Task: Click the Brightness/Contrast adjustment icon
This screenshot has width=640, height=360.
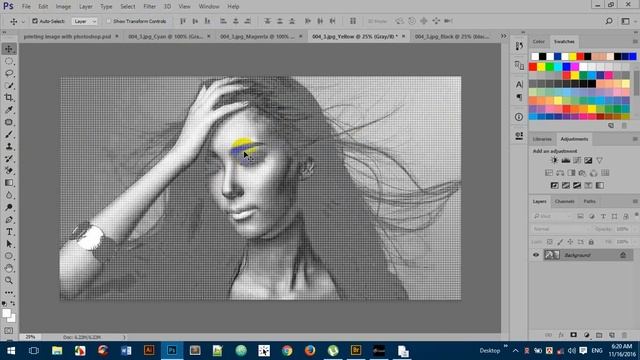Action: (554, 160)
